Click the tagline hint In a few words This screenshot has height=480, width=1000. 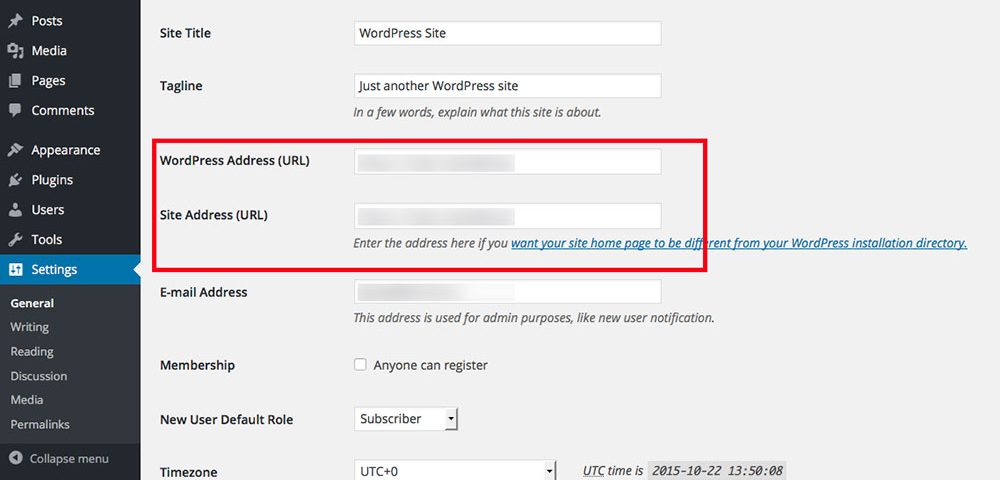pyautogui.click(x=477, y=113)
